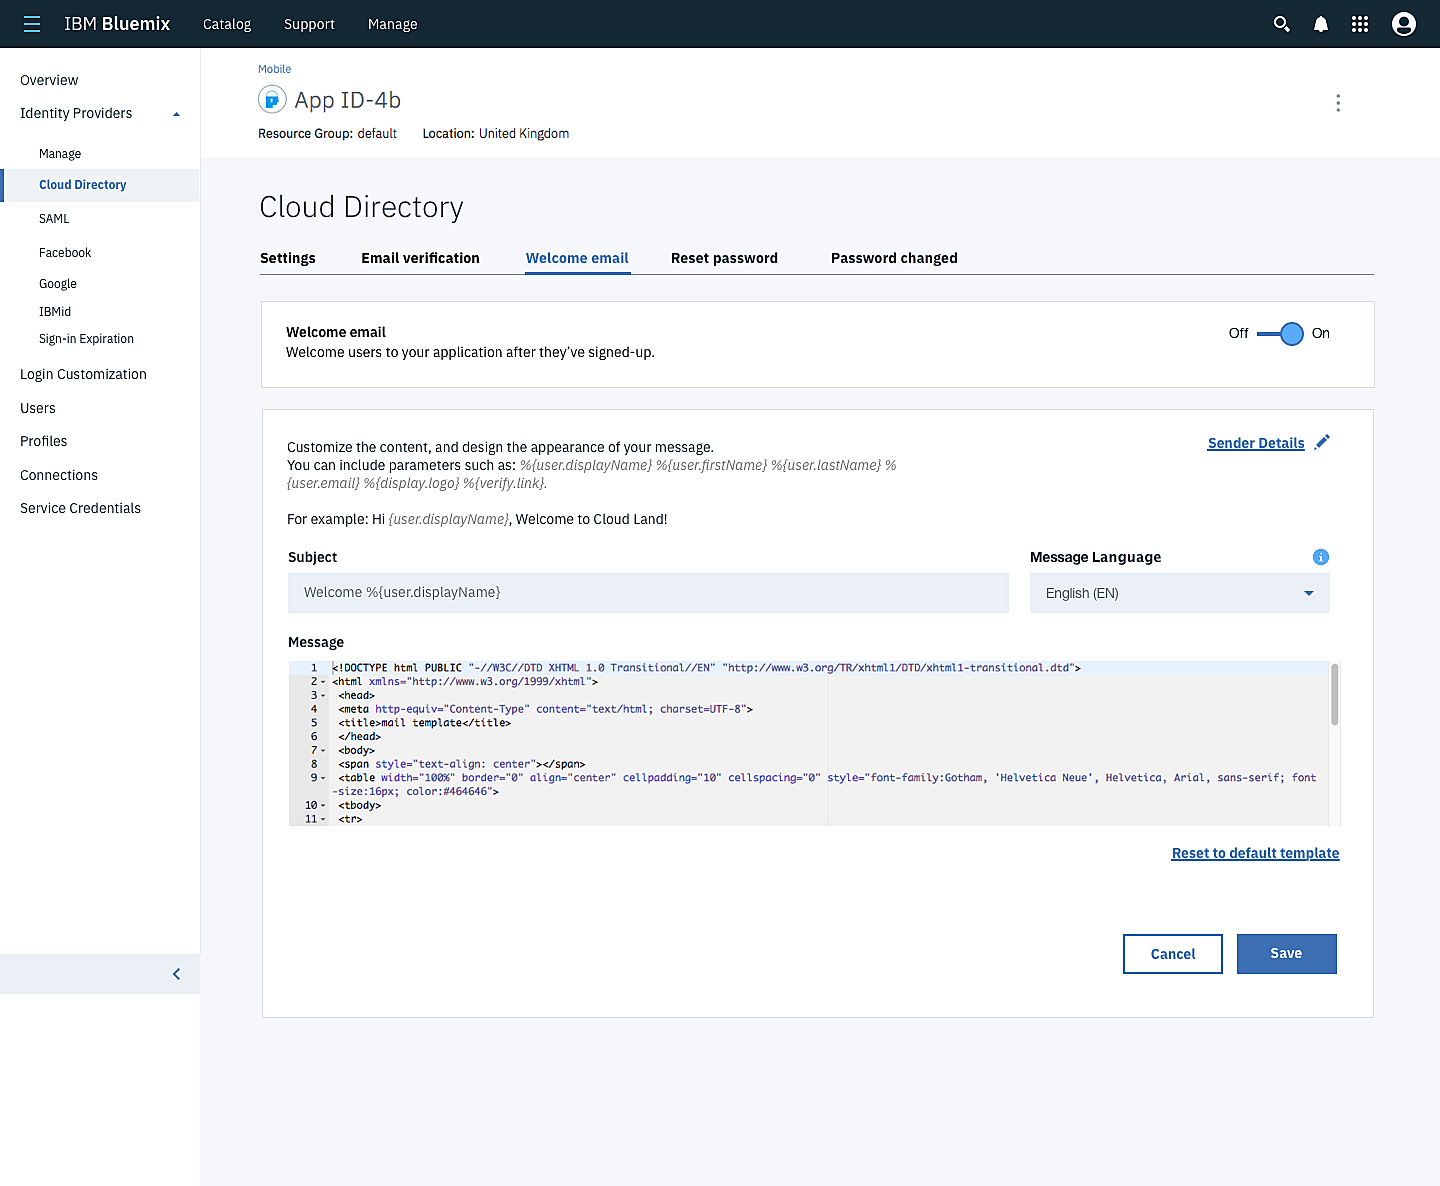Click the Message Language info icon
Viewport: 1440px width, 1186px height.
pyautogui.click(x=1321, y=557)
